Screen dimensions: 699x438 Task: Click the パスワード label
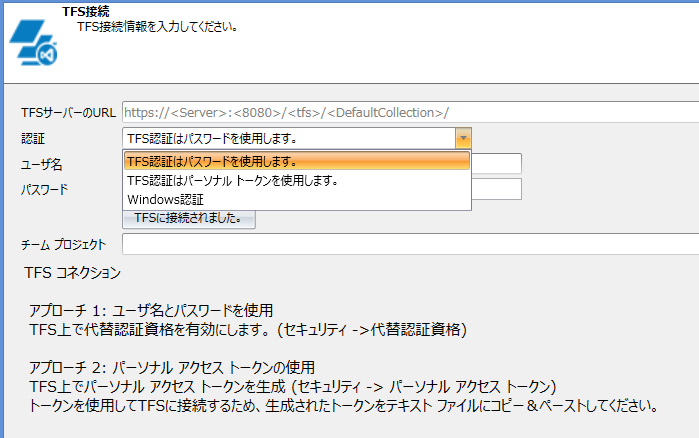click(45, 190)
